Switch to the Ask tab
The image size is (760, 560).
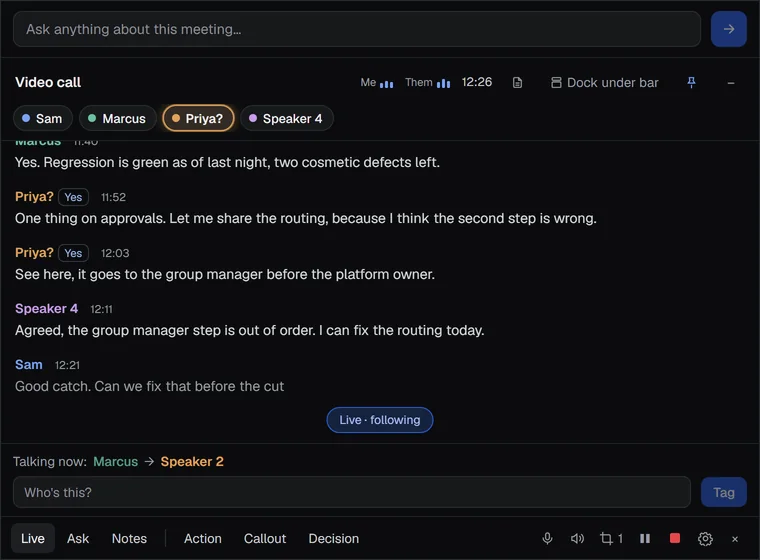click(x=78, y=538)
